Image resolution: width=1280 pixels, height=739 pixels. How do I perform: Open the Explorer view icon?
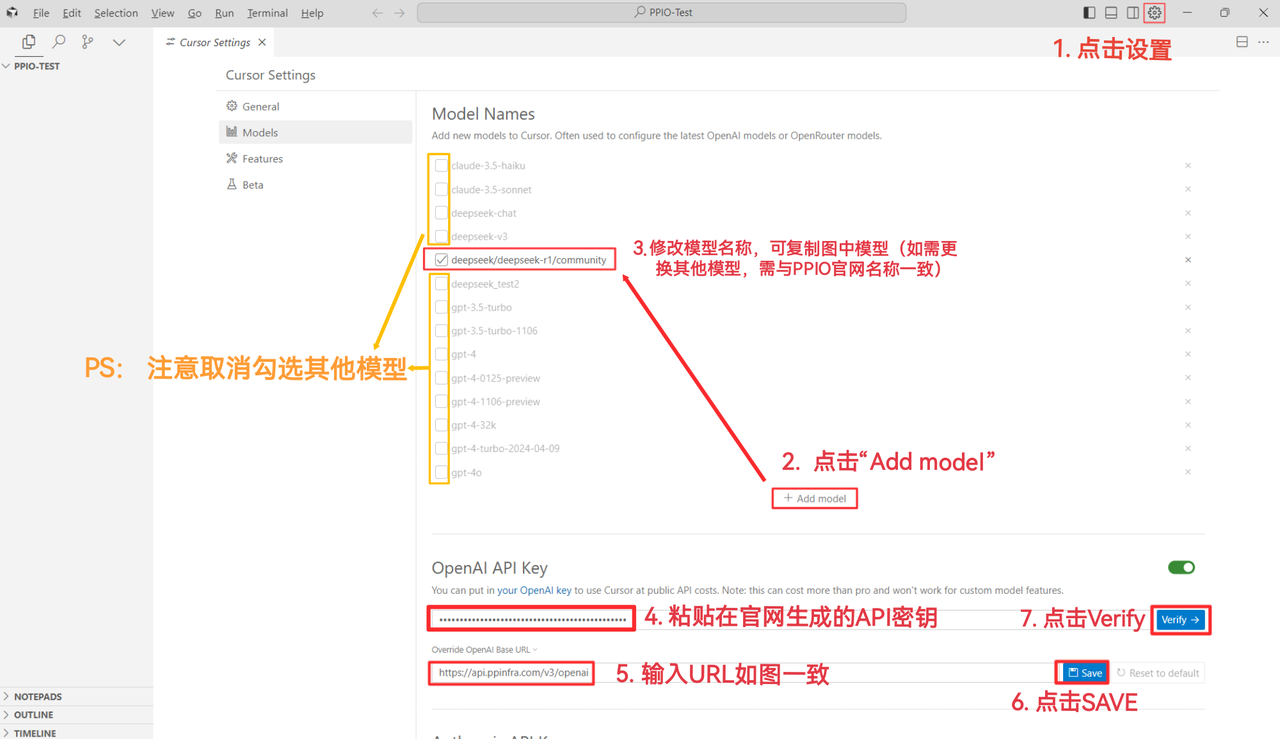coord(29,42)
